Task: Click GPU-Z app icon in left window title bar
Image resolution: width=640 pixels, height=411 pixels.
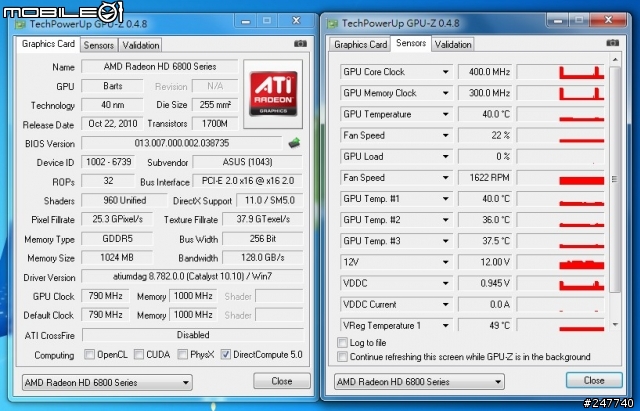Action: 20,24
